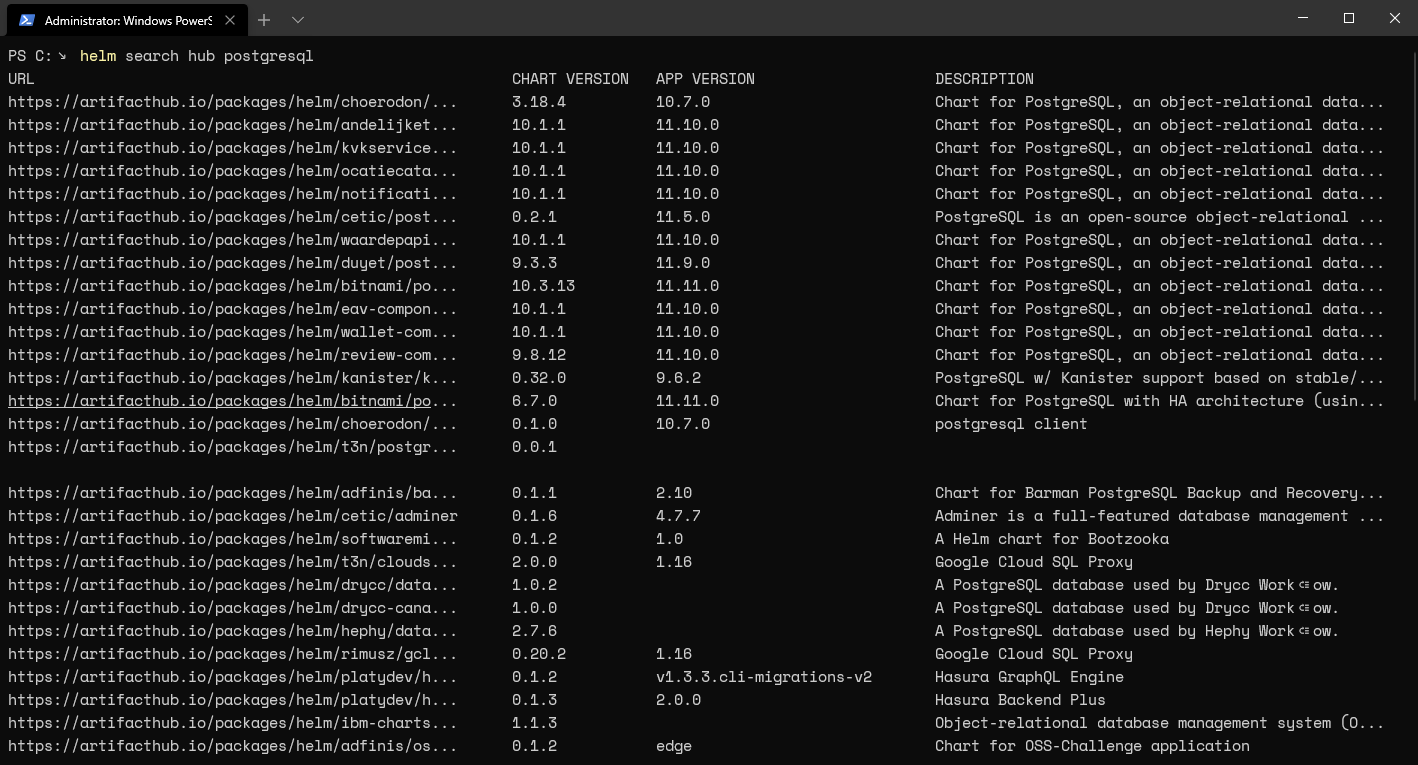
Task: Maximize the terminal window
Action: [x=1349, y=18]
